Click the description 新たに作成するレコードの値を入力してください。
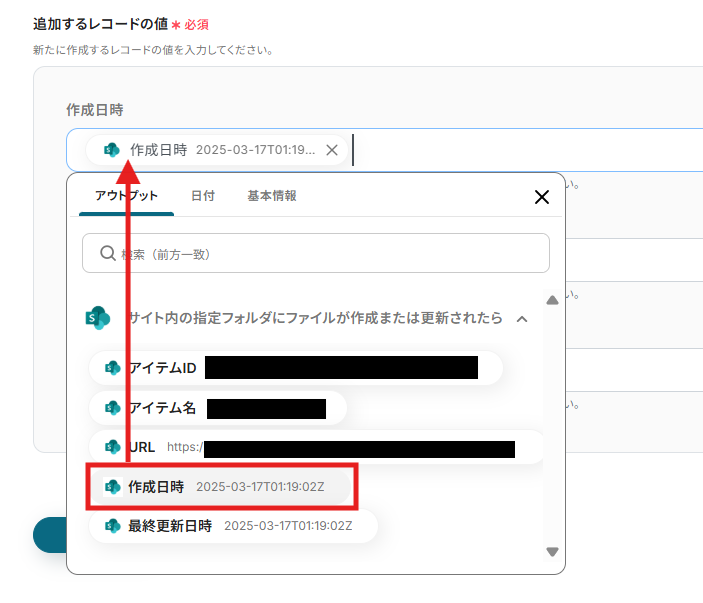 pos(154,50)
